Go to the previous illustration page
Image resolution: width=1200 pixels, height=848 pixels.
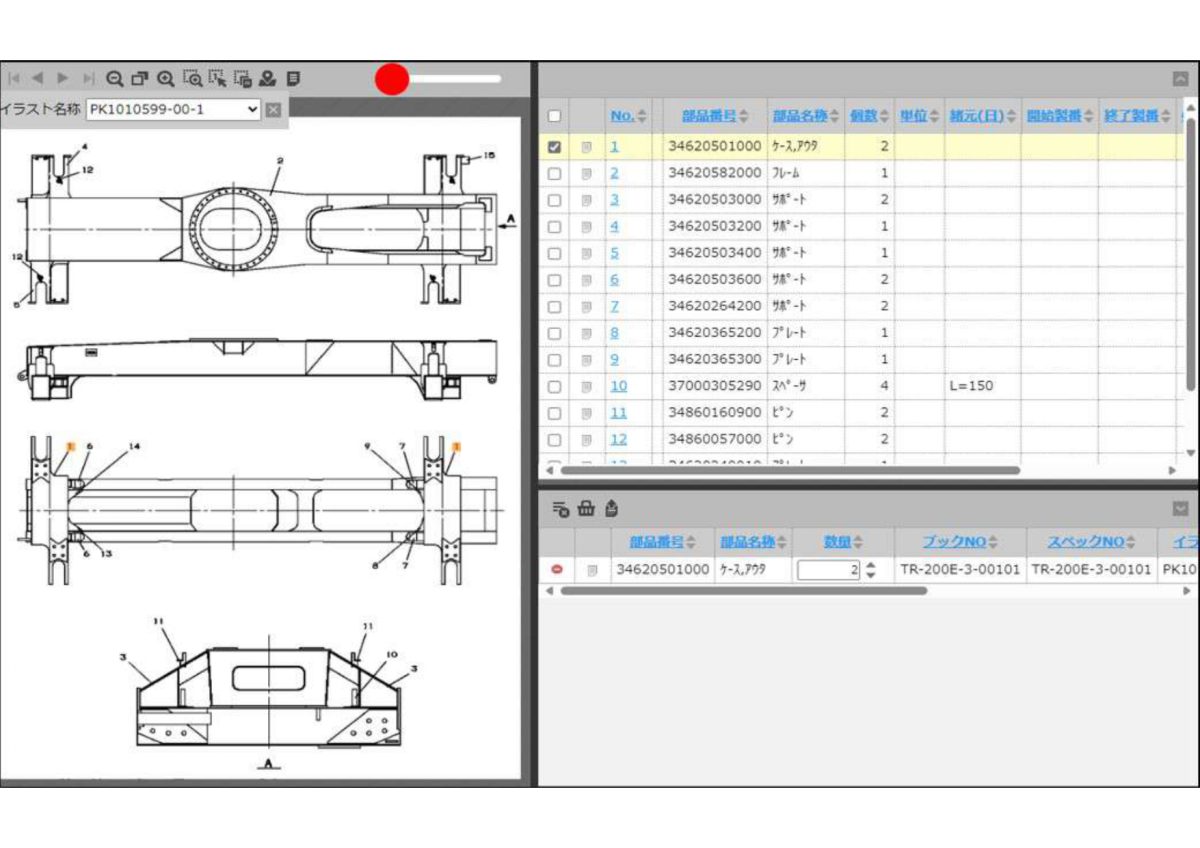point(38,78)
